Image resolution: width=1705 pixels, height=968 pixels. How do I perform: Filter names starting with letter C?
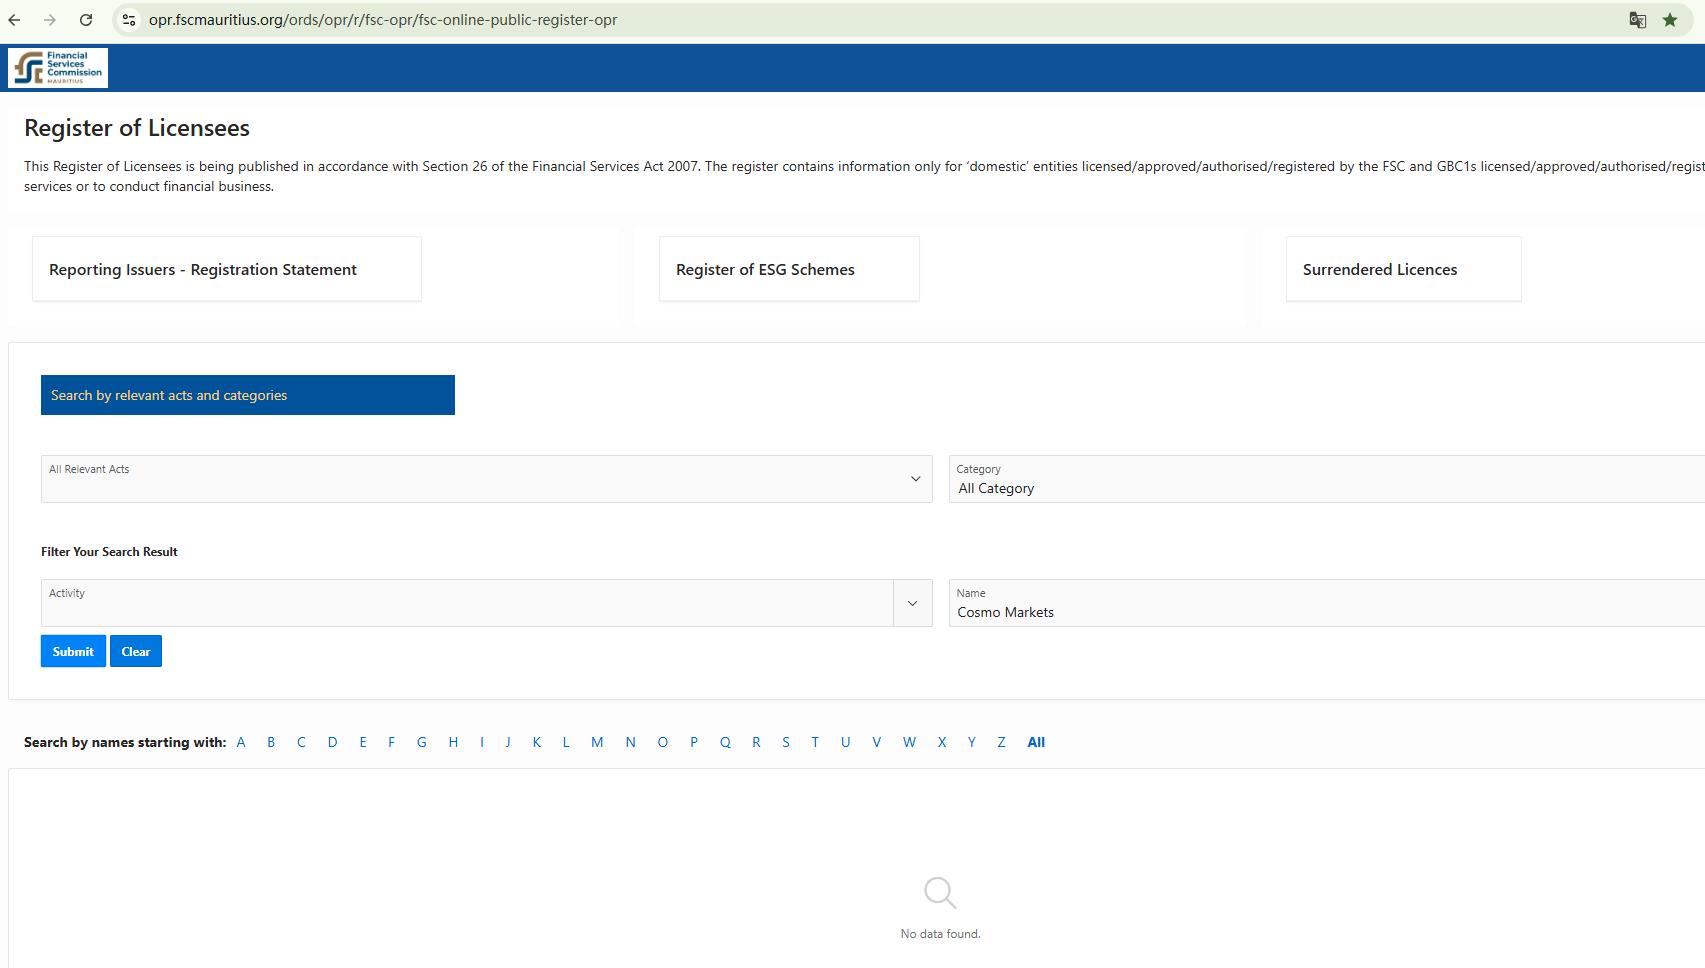(x=301, y=742)
